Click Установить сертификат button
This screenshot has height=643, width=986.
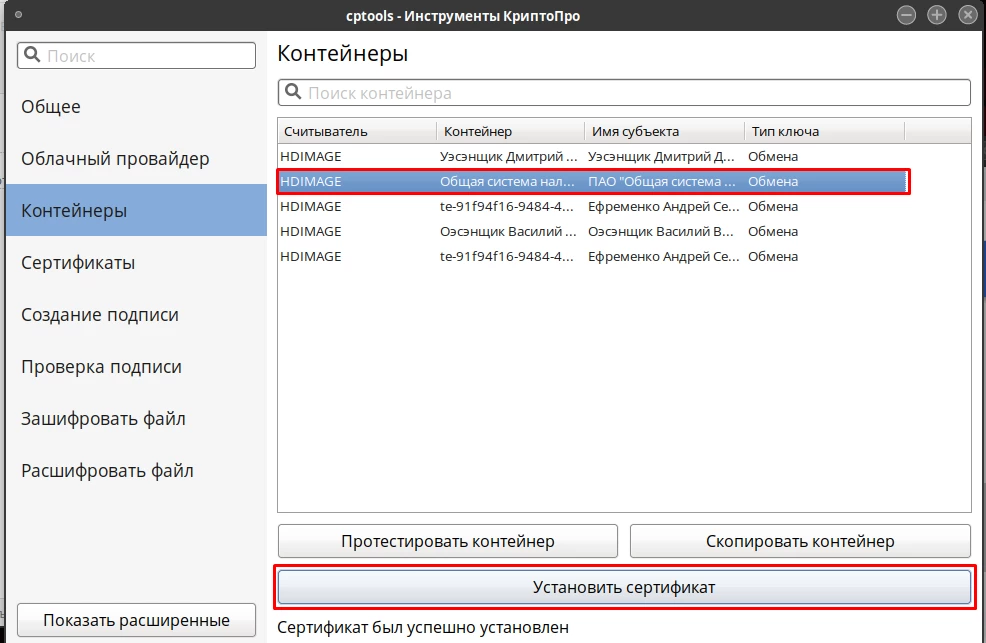pyautogui.click(x=624, y=587)
